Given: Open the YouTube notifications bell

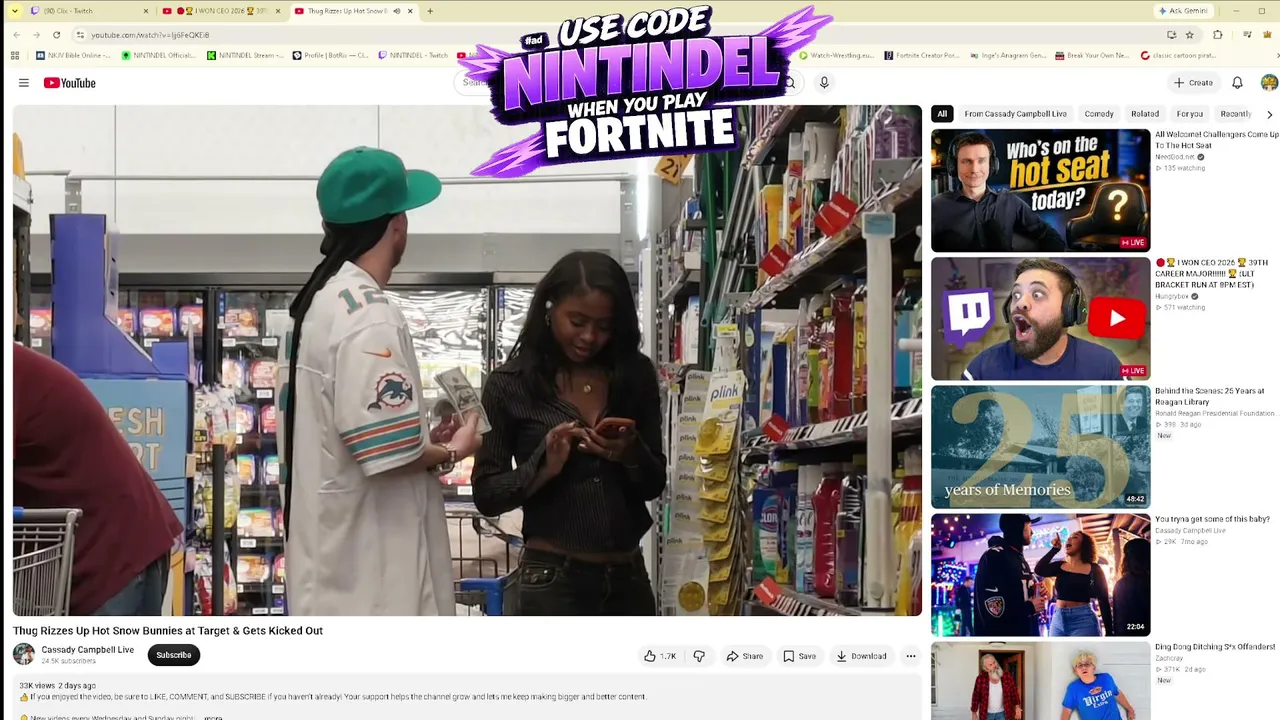Looking at the screenshot, I should pyautogui.click(x=1237, y=83).
